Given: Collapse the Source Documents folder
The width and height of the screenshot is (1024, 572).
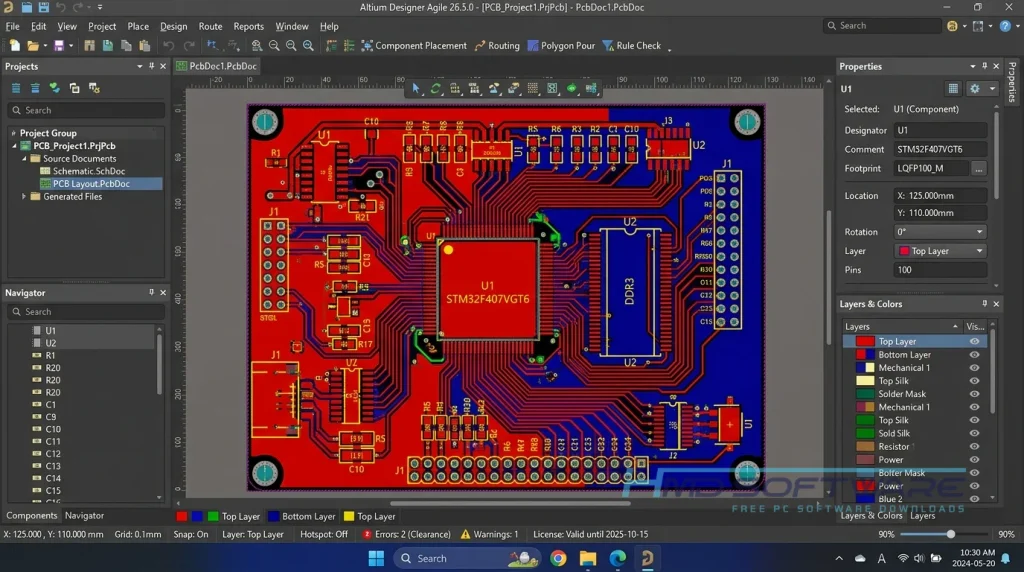Looking at the screenshot, I should 24,159.
